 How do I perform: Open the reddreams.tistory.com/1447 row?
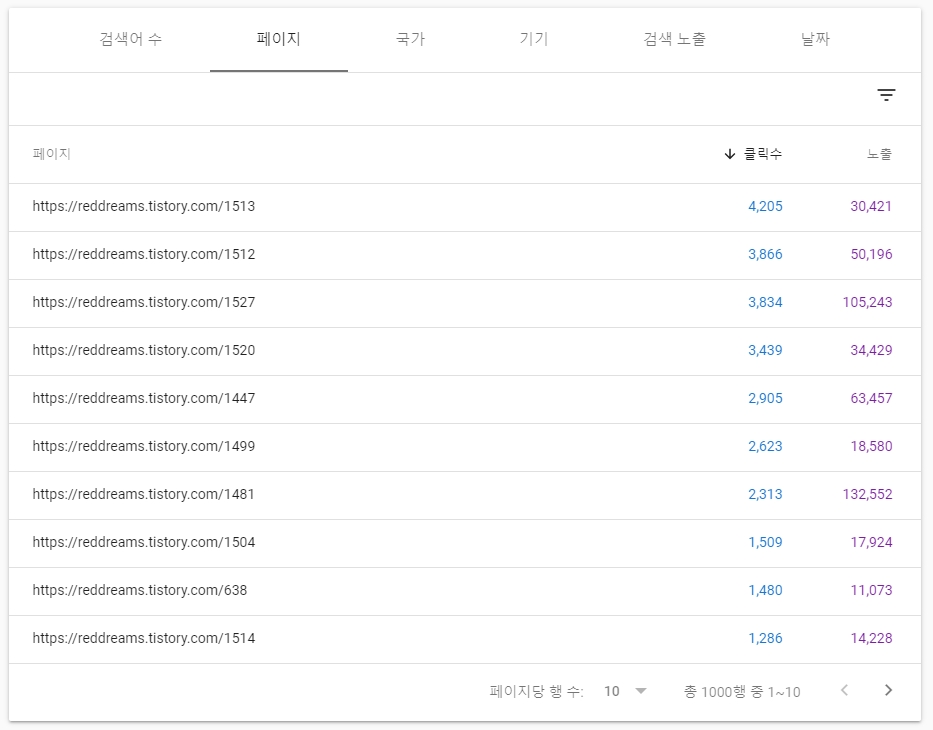(465, 399)
